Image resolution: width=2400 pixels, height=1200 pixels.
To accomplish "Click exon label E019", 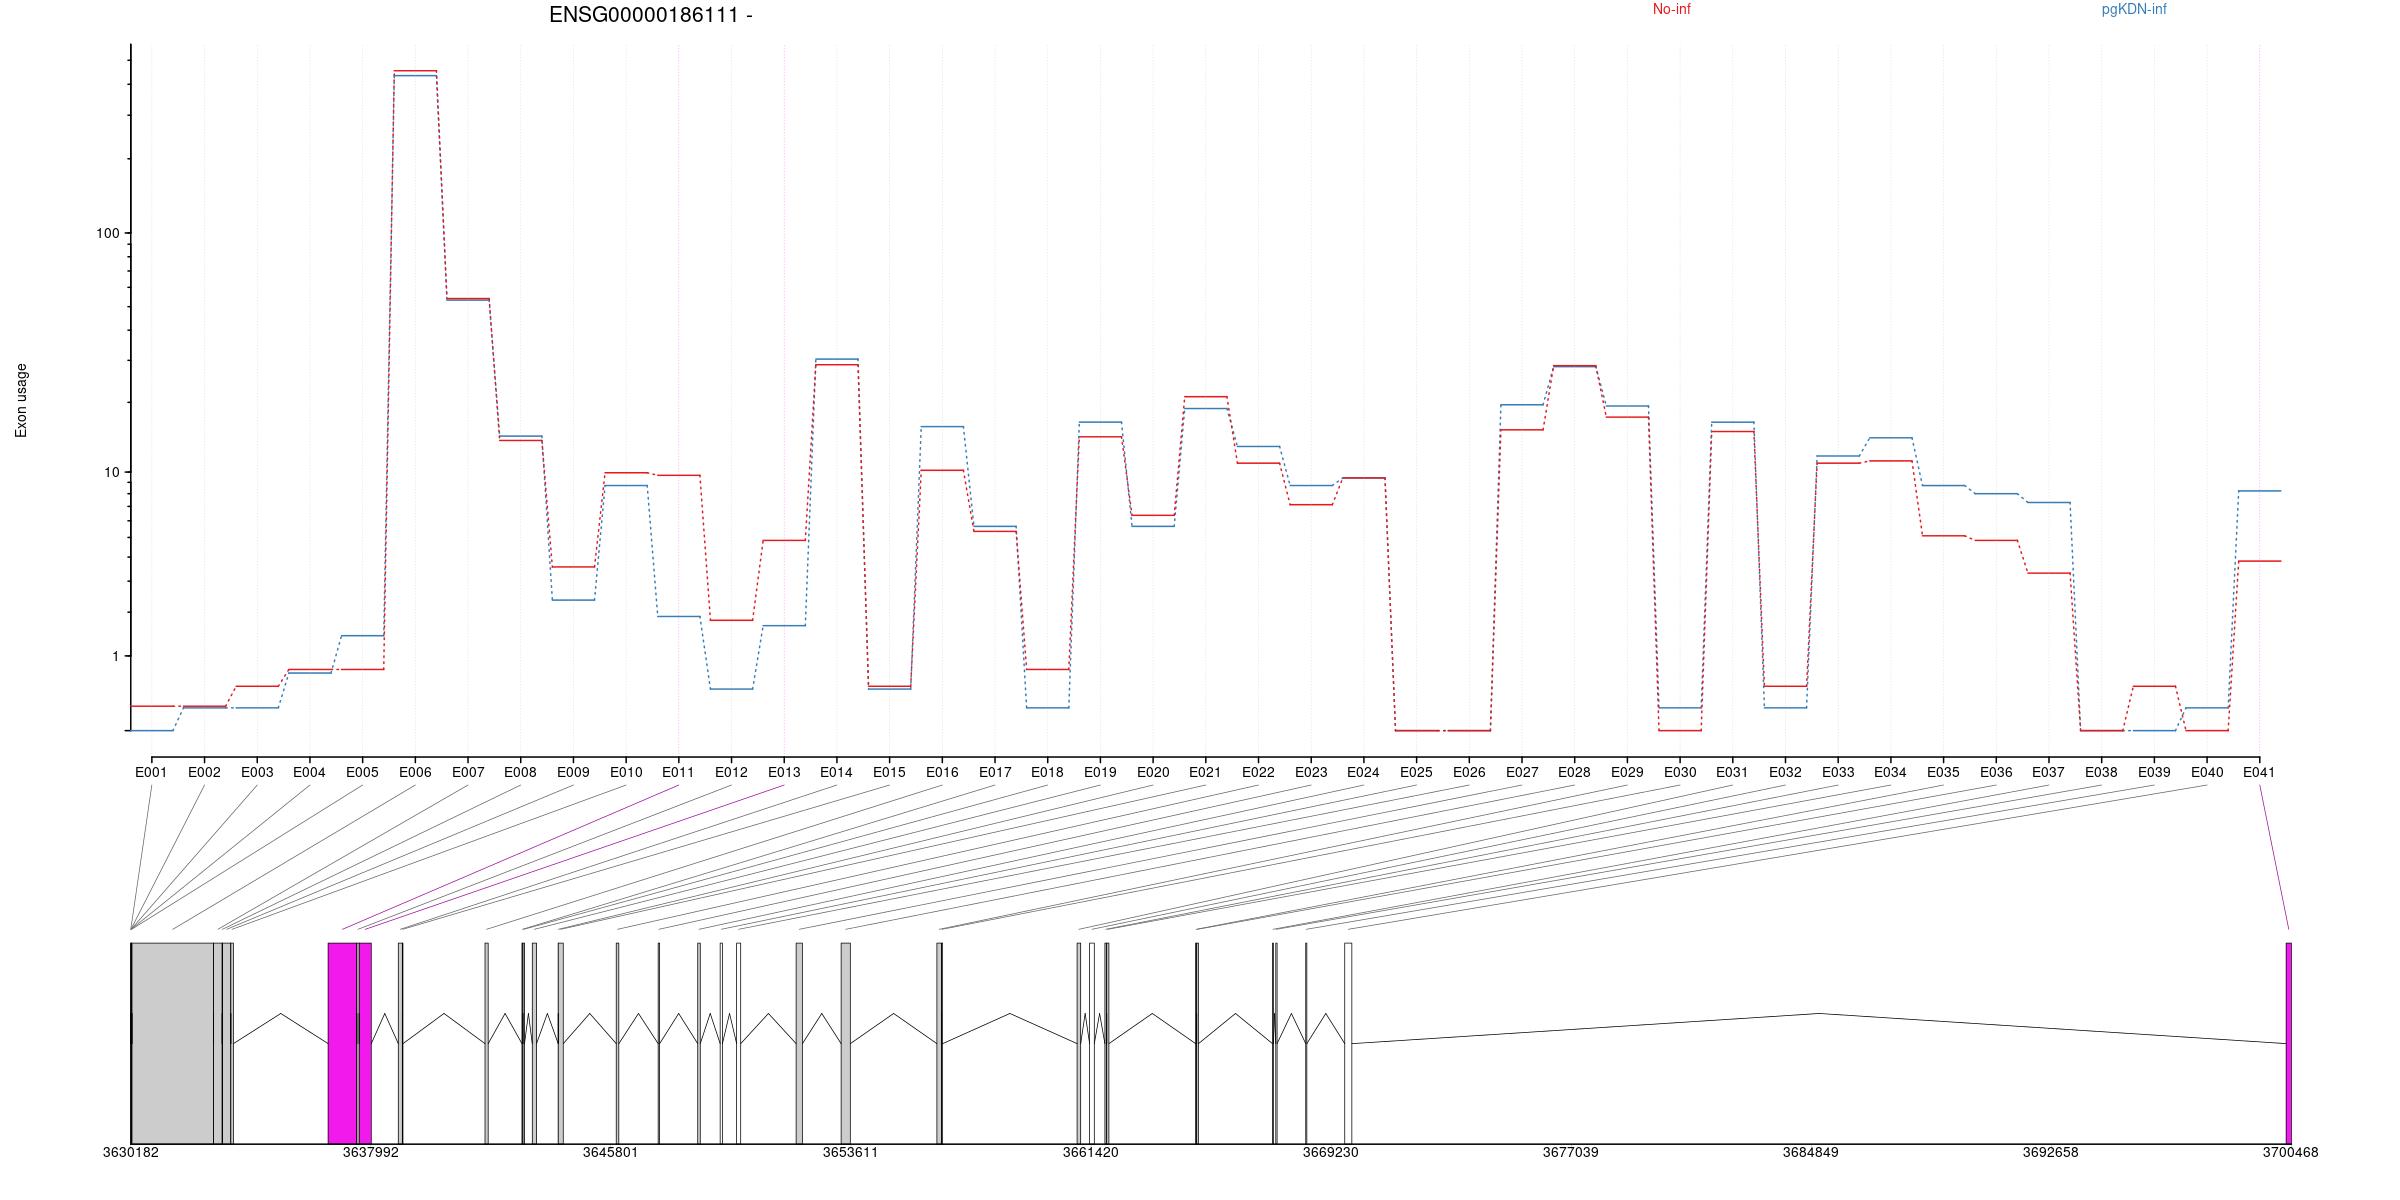I will 1100,772.
